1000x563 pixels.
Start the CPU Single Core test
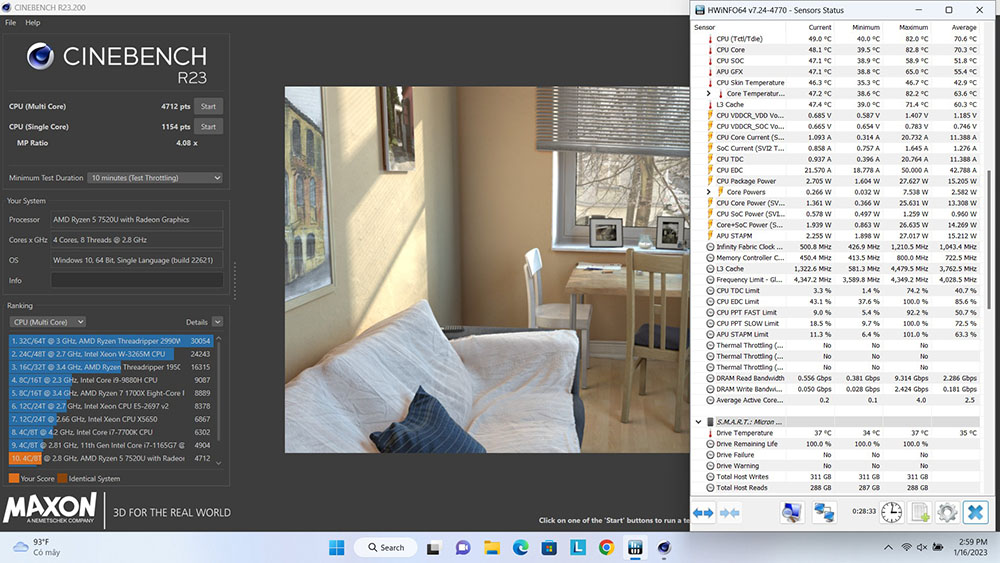pyautogui.click(x=209, y=127)
